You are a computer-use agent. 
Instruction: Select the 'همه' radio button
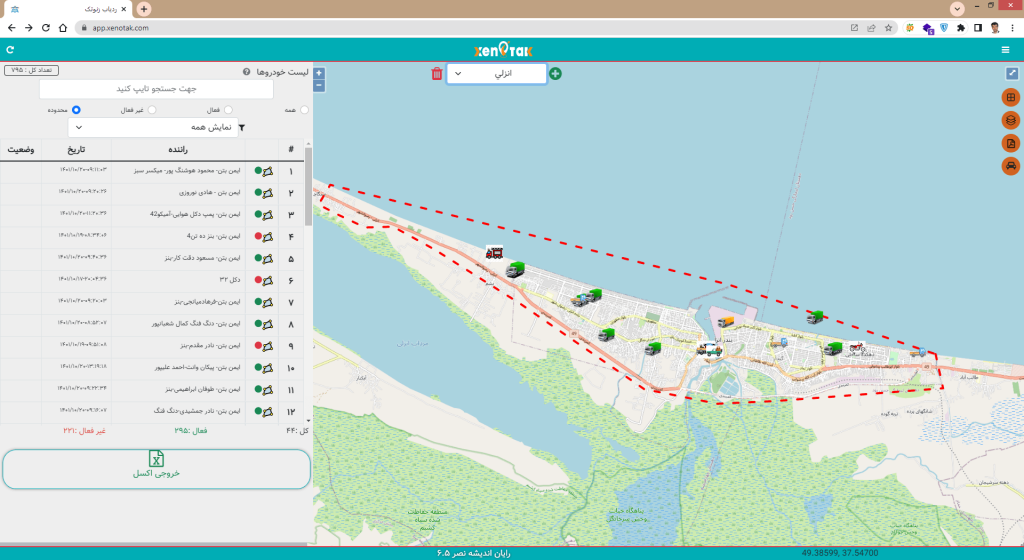point(304,110)
